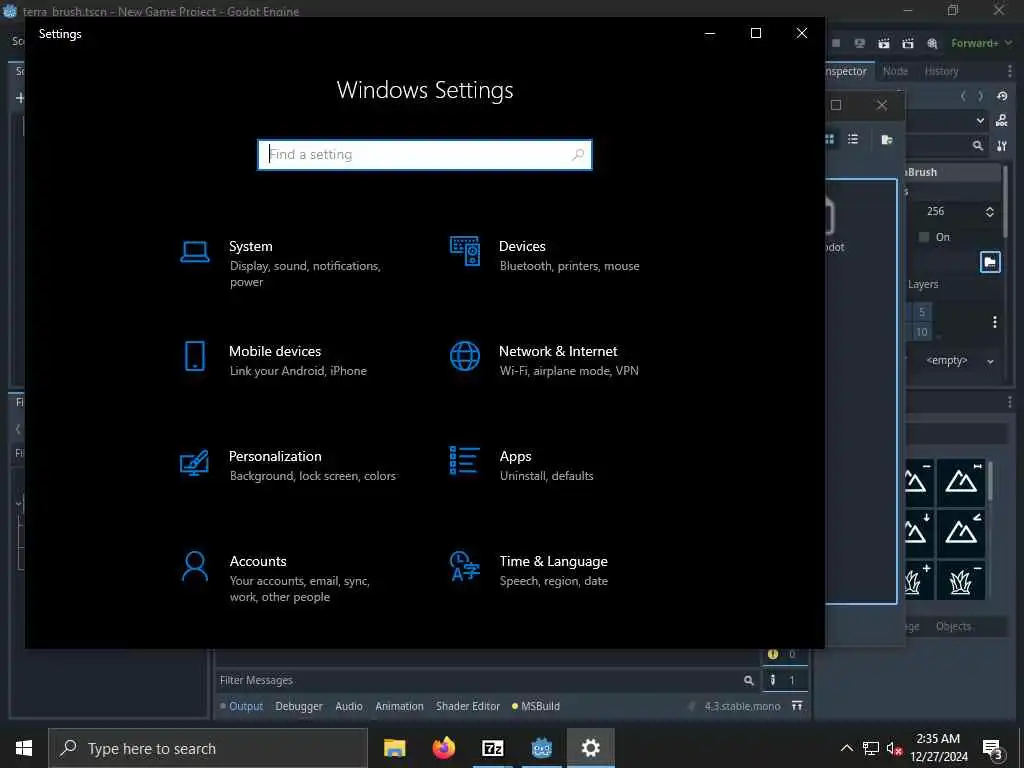Click Godot's stop running project icon
The height and width of the screenshot is (768, 1024).
tap(836, 43)
